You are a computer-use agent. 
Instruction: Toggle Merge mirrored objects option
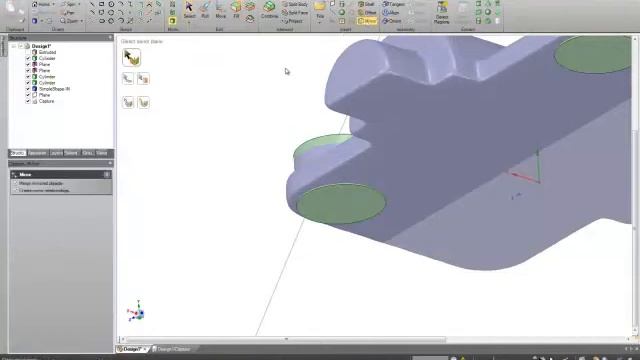[x=16, y=184]
